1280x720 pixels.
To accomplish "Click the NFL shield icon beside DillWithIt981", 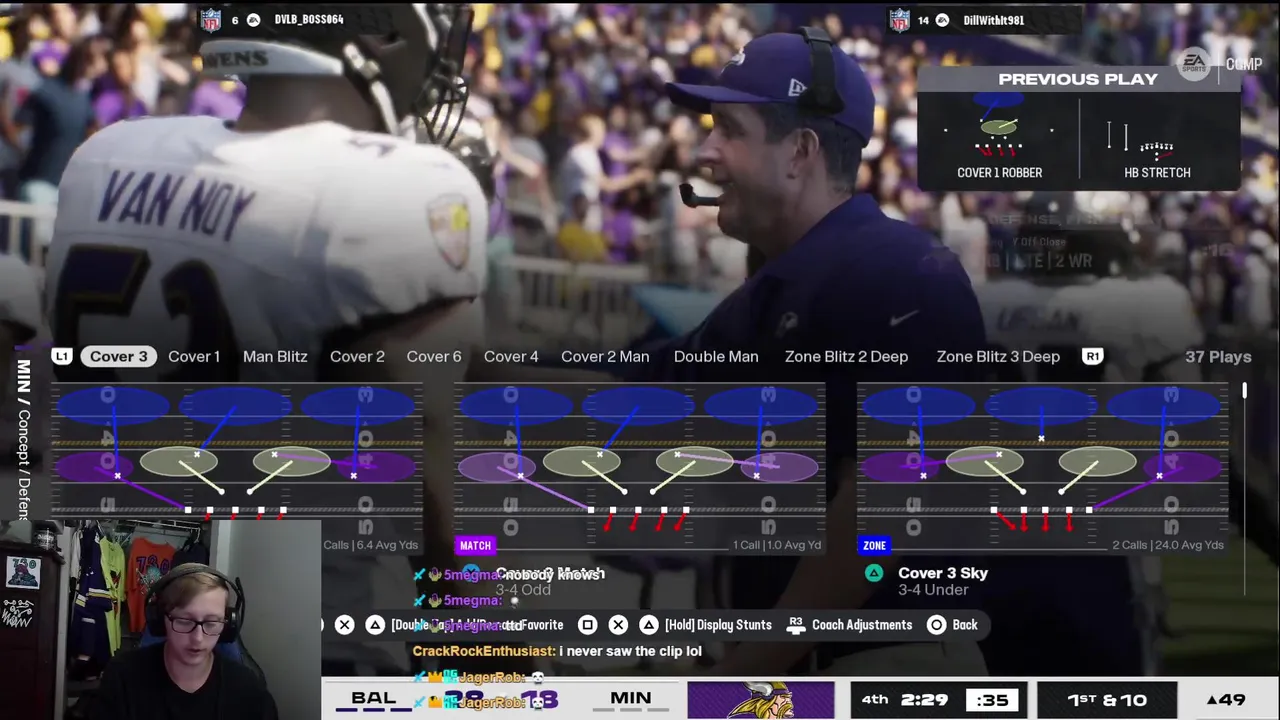I will (x=900, y=20).
